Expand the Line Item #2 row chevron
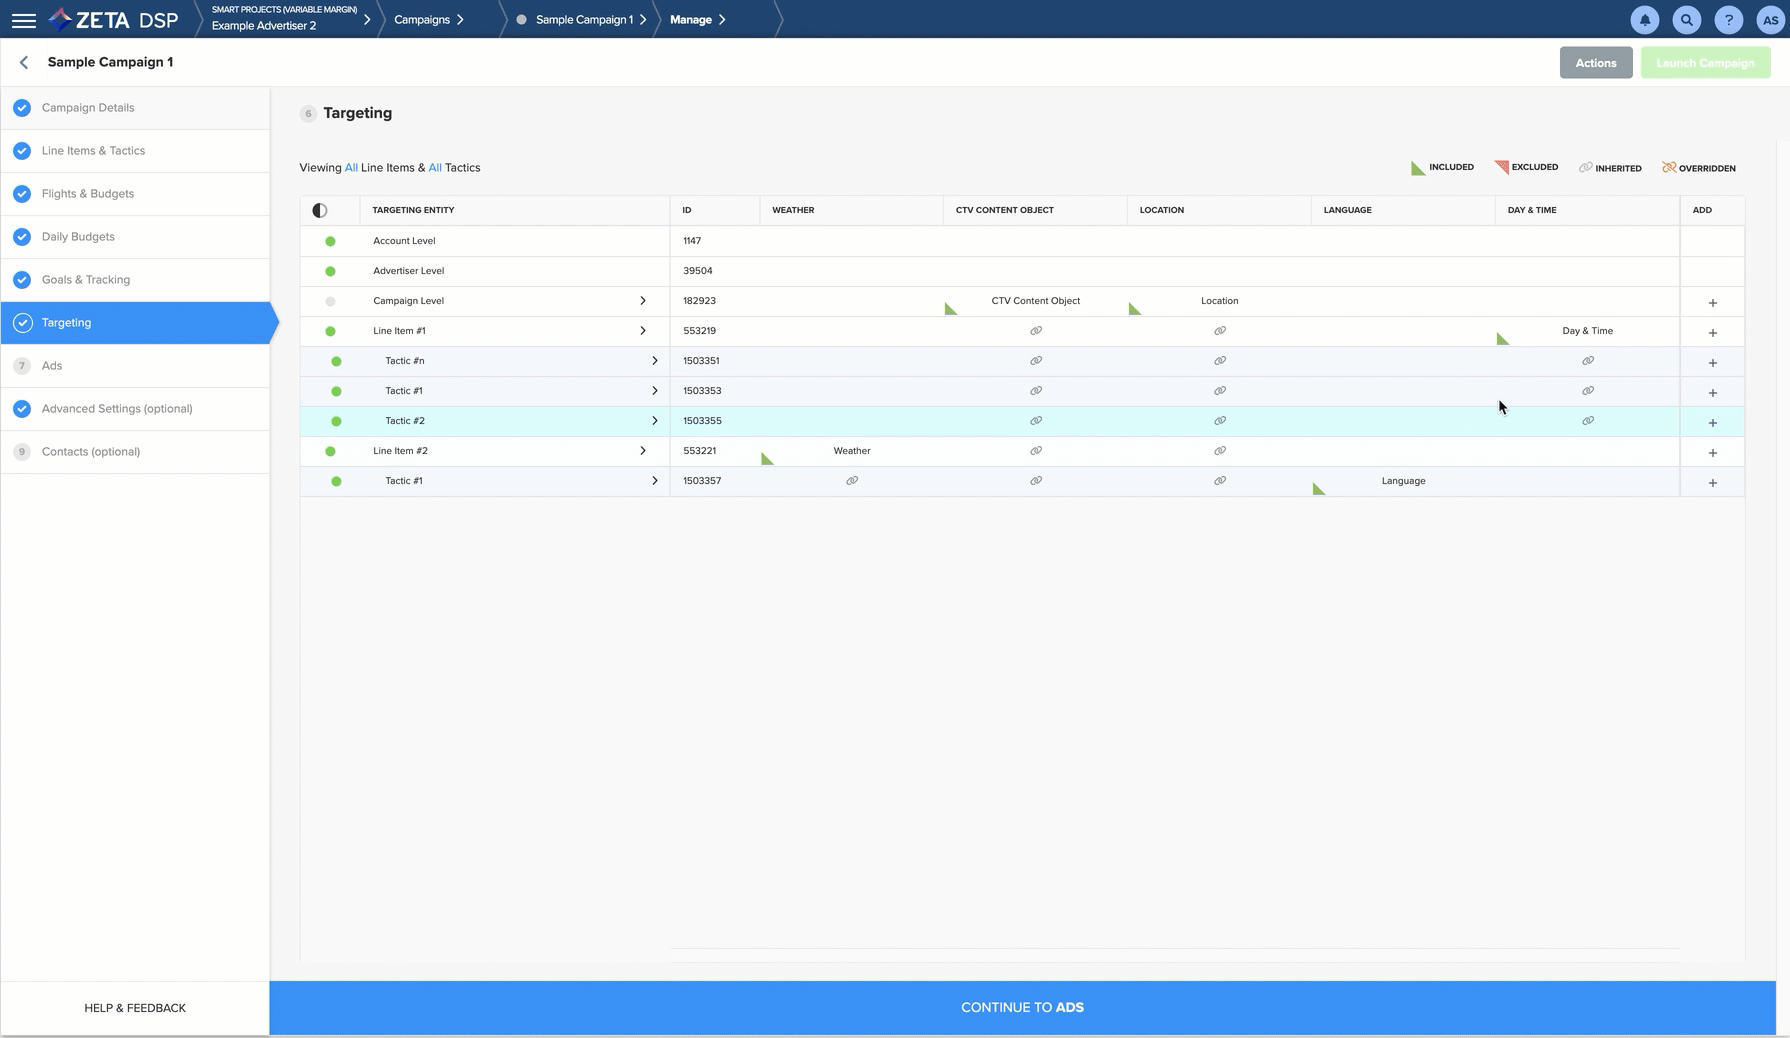1790x1038 pixels. coord(642,451)
